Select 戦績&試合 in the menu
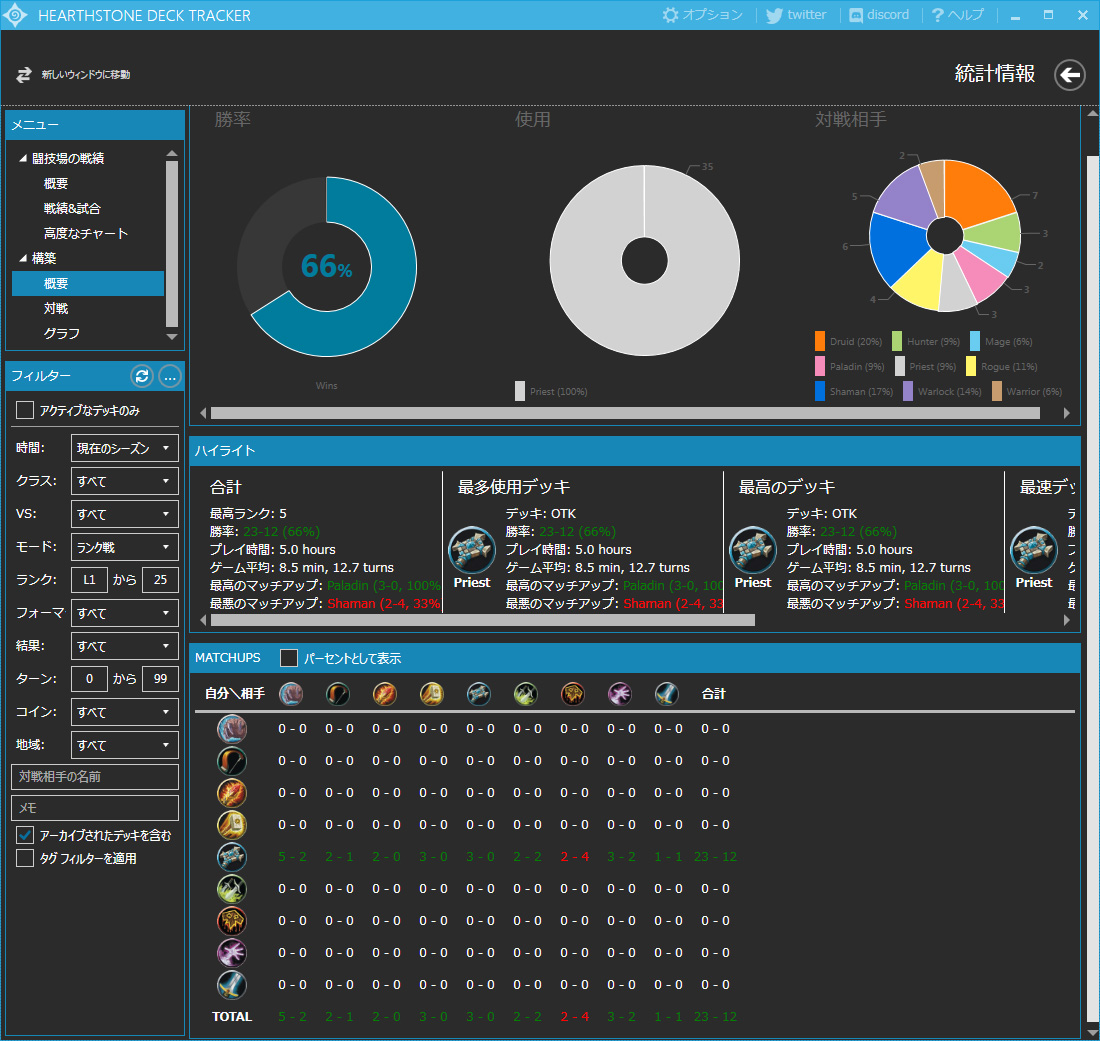Image resolution: width=1100 pixels, height=1041 pixels. tap(72, 208)
